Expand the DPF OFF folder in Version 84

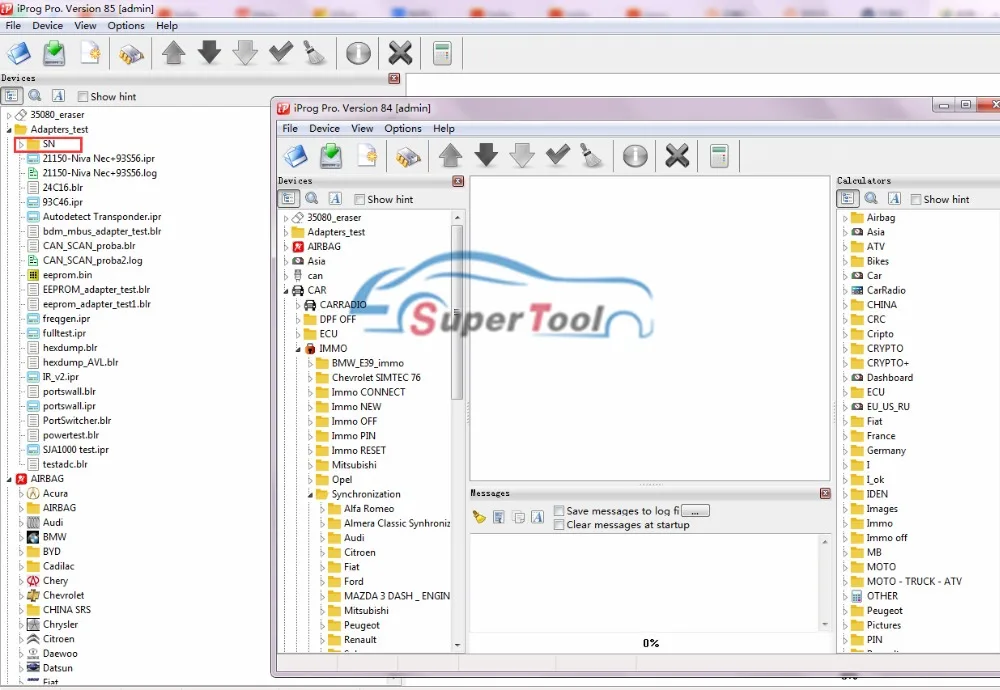point(298,319)
